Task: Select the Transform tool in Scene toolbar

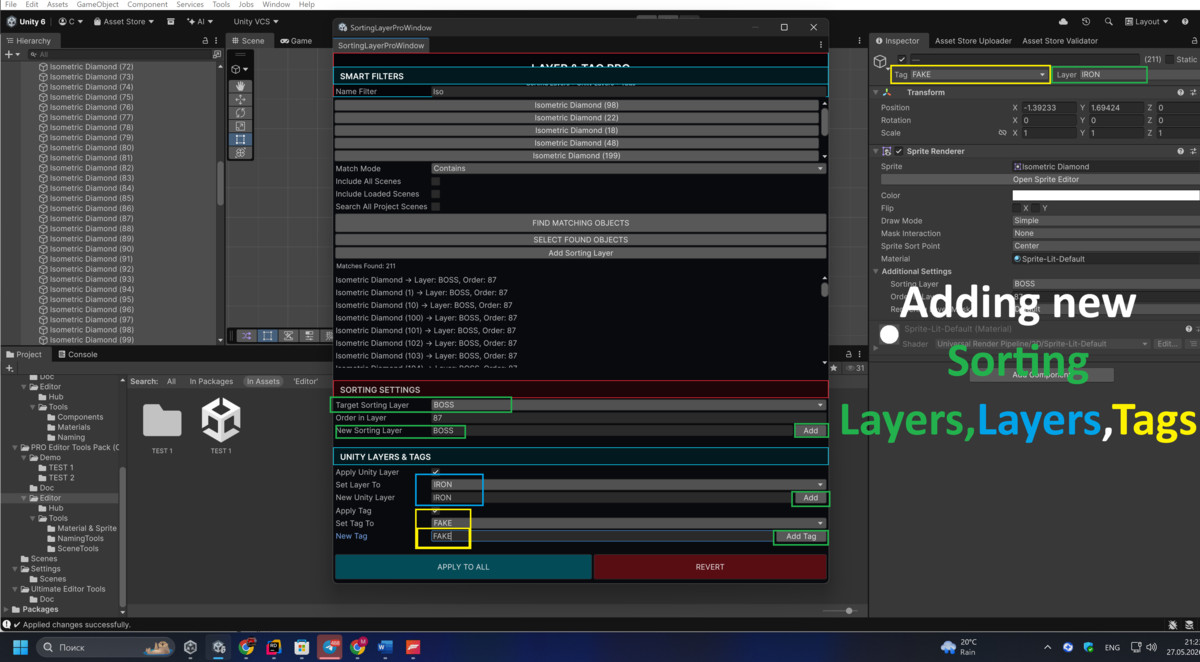Action: tap(240, 153)
